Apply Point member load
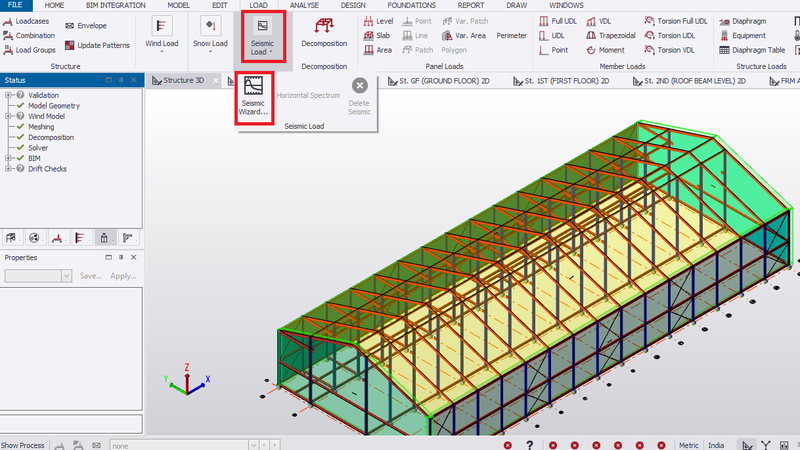800x450 pixels. [x=554, y=50]
